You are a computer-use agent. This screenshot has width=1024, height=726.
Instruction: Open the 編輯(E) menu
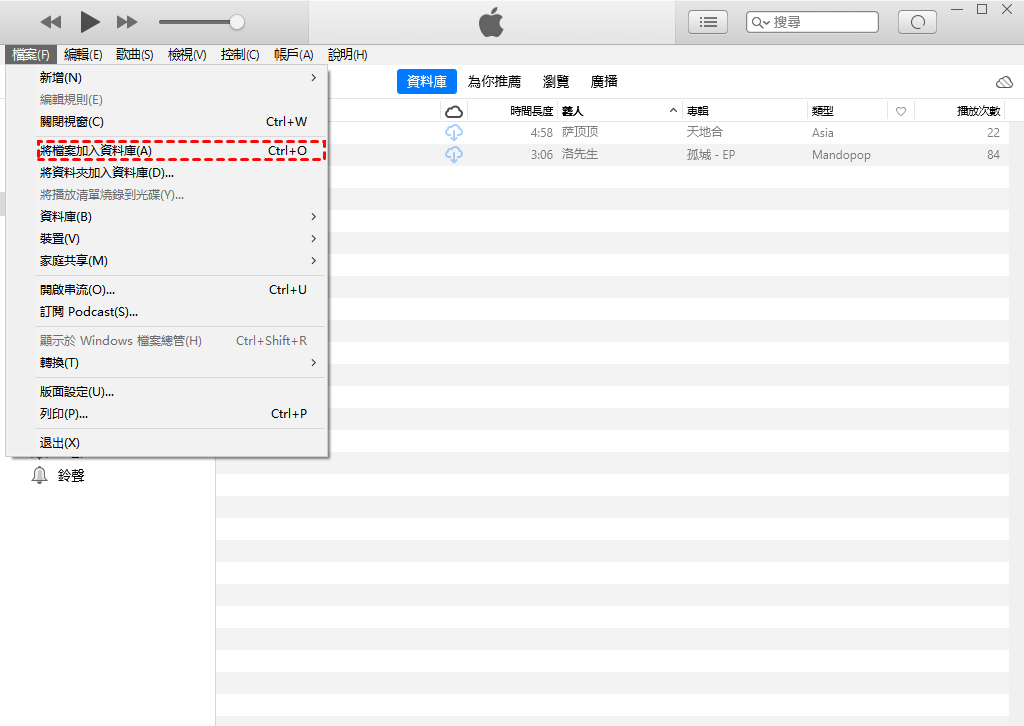tap(83, 55)
